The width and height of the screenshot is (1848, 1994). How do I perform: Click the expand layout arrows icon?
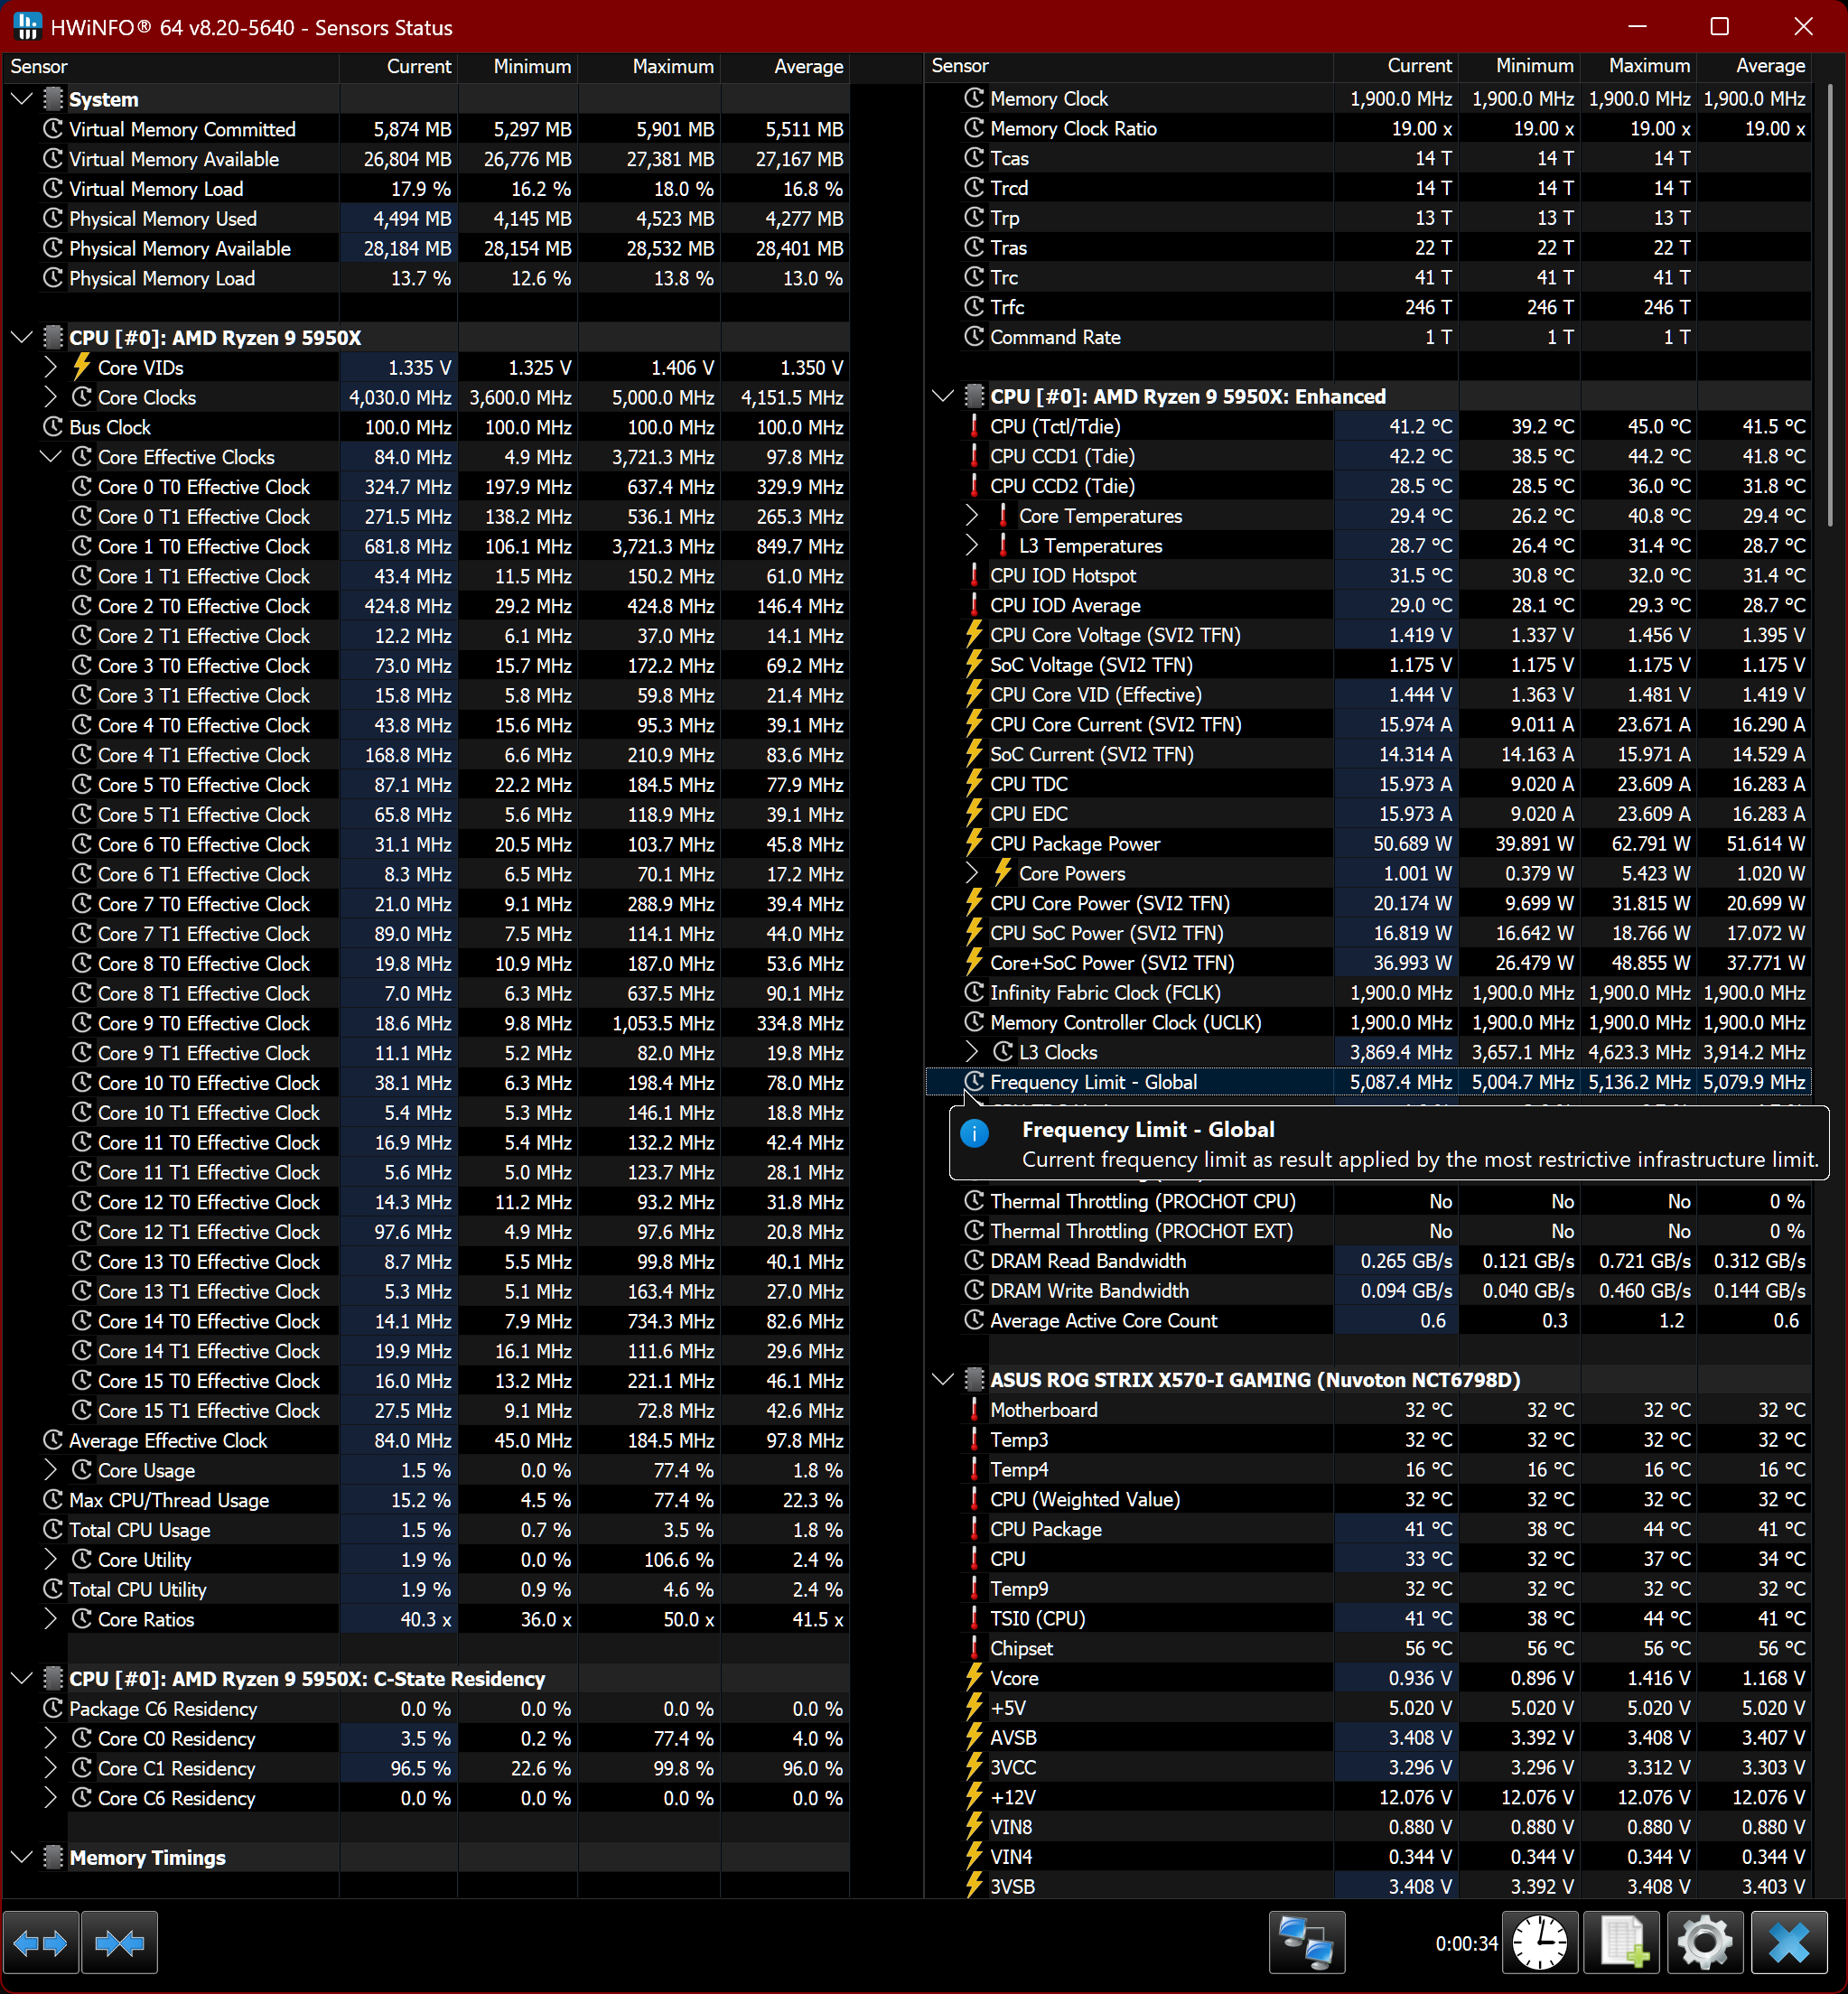40,1943
